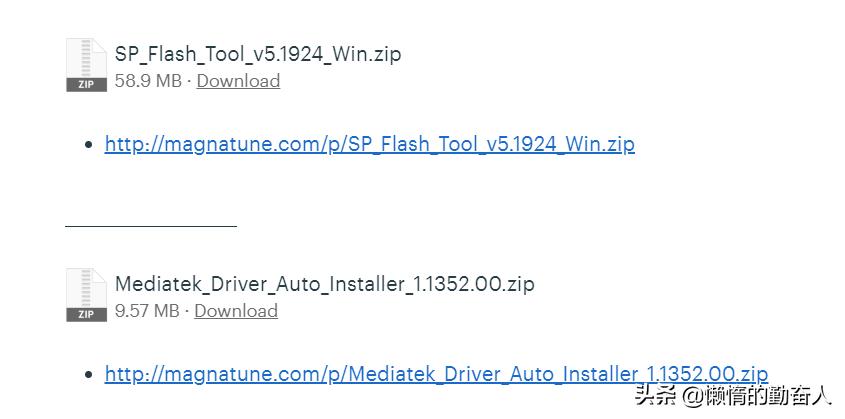Select the SP_Flash_Tool_v5.1924_Win.zip file name
Screen dimensions: 845x419
click(x=258, y=54)
